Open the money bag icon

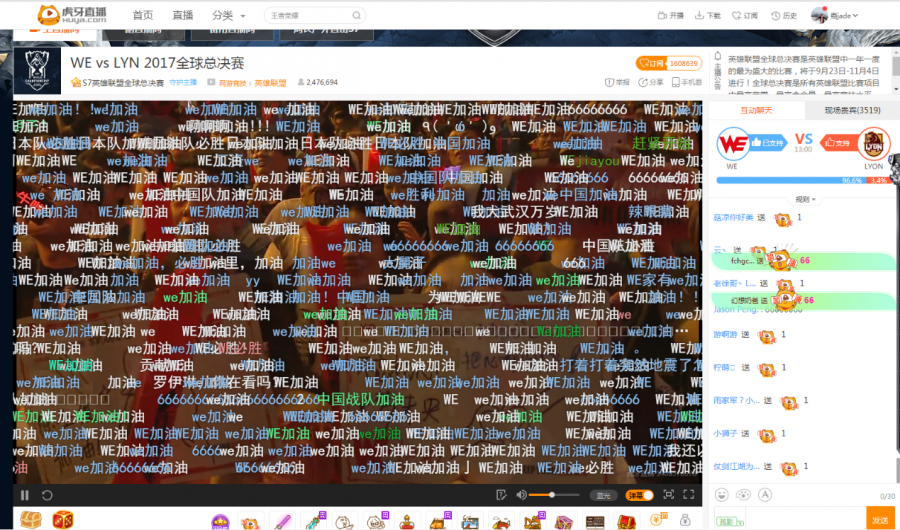coord(685,520)
